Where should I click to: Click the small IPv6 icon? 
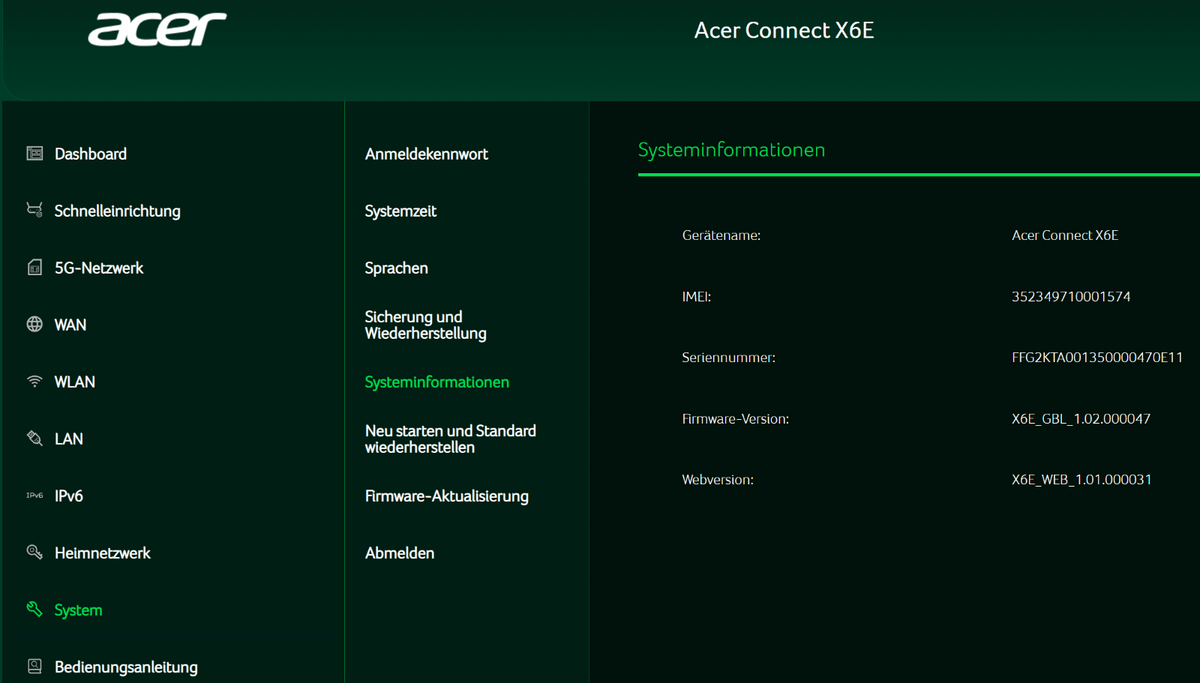coord(35,496)
